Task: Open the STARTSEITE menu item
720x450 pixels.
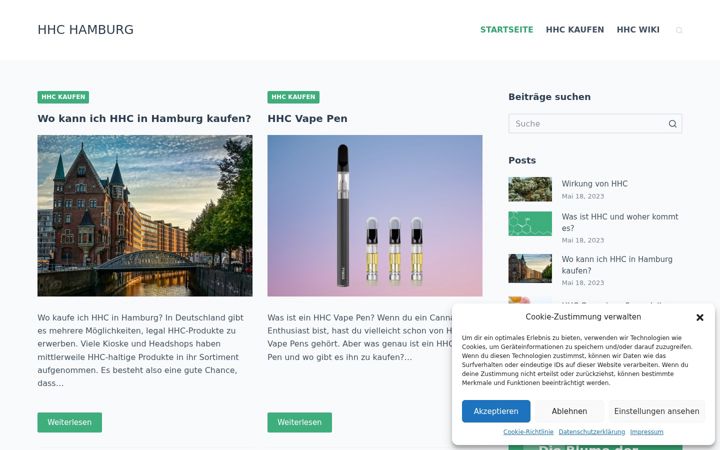Action: [x=506, y=30]
